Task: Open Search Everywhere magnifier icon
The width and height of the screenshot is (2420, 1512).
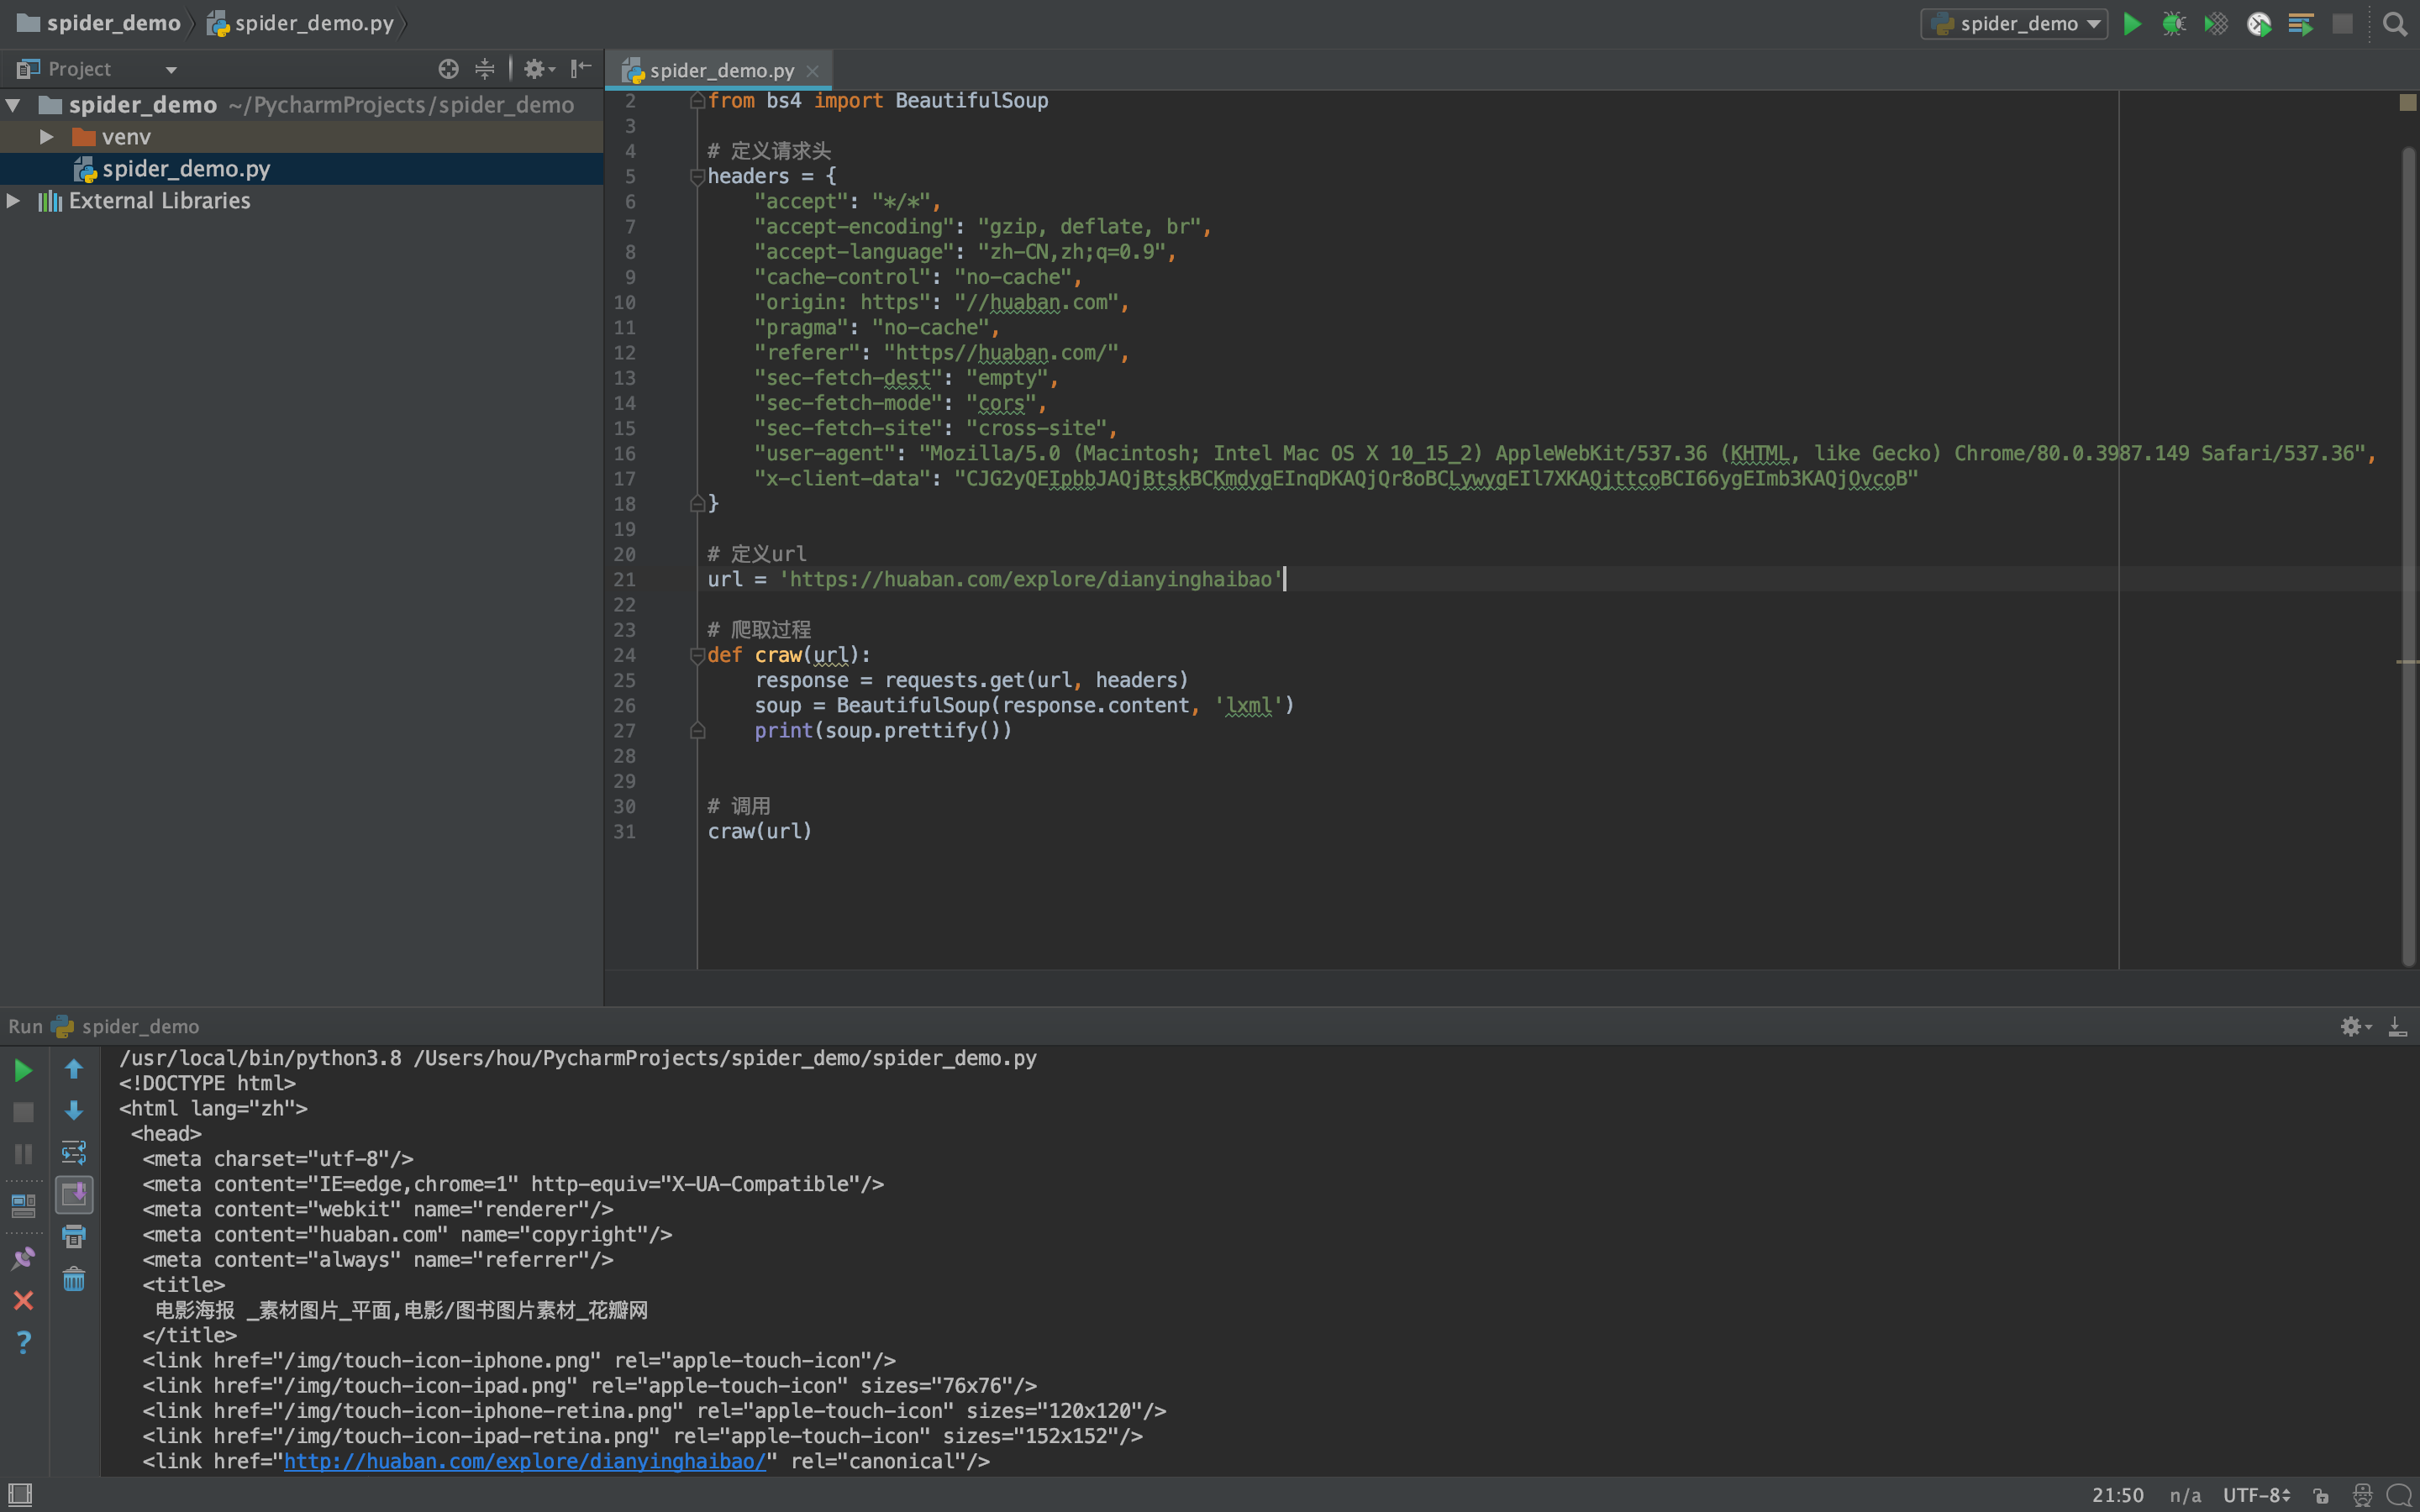Action: tap(2394, 24)
